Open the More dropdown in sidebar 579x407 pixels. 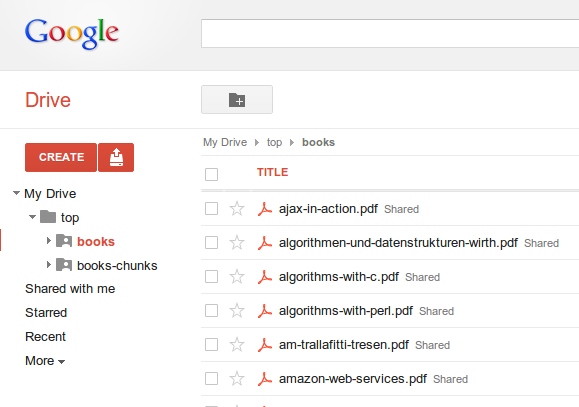(45, 361)
